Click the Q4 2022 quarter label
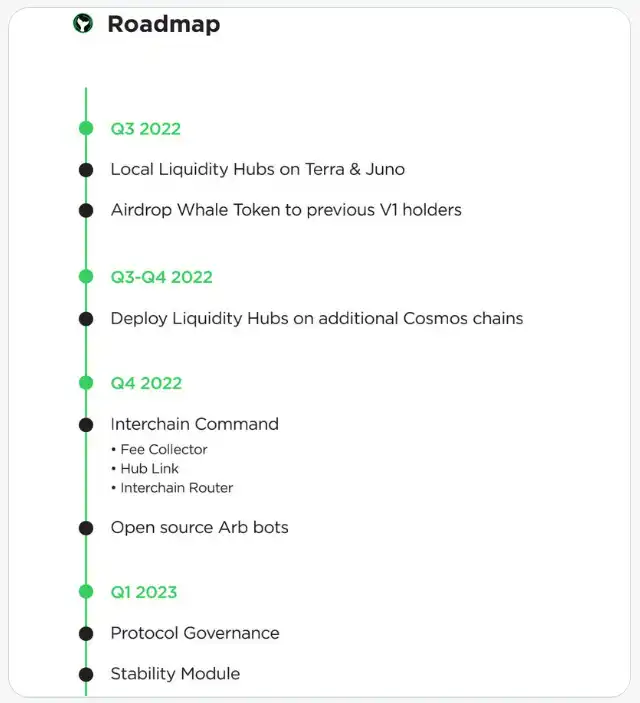Image resolution: width=640 pixels, height=703 pixels. tap(146, 383)
